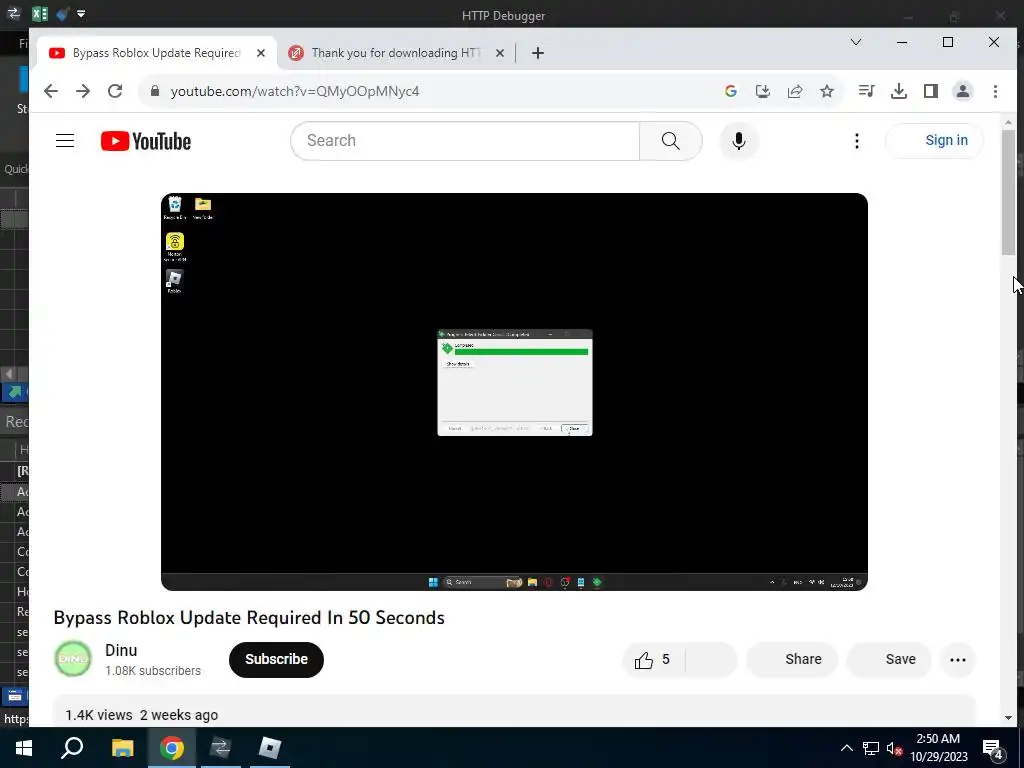Click Excel export icon in HTTP Debugger titlebar

tap(39, 14)
